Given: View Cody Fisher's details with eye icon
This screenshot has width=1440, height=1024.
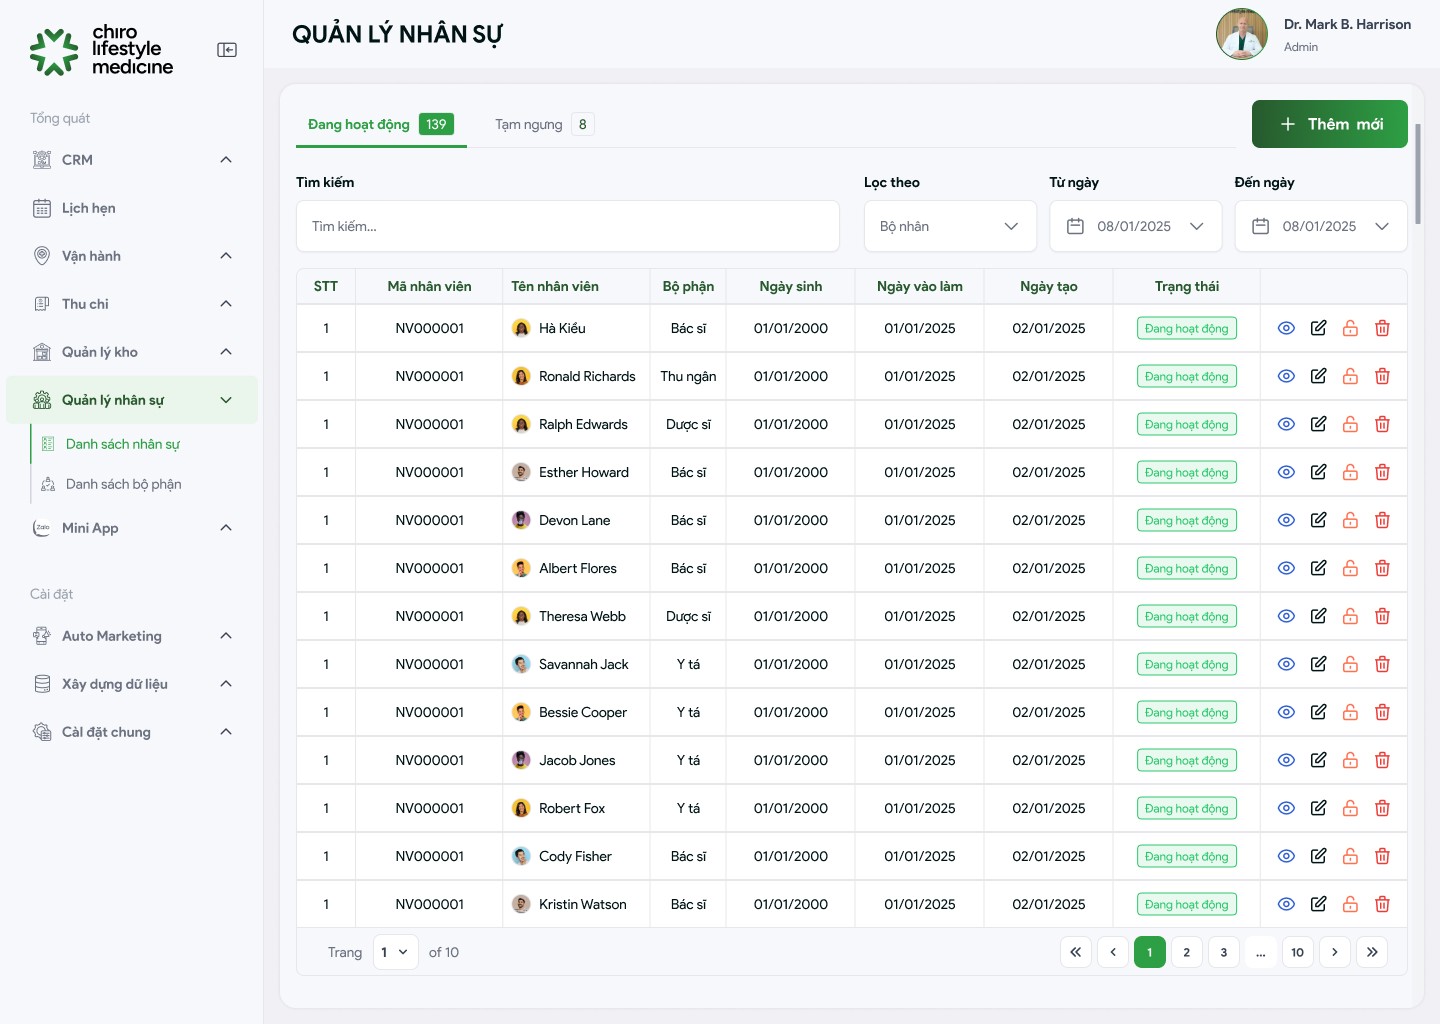Looking at the screenshot, I should point(1286,856).
